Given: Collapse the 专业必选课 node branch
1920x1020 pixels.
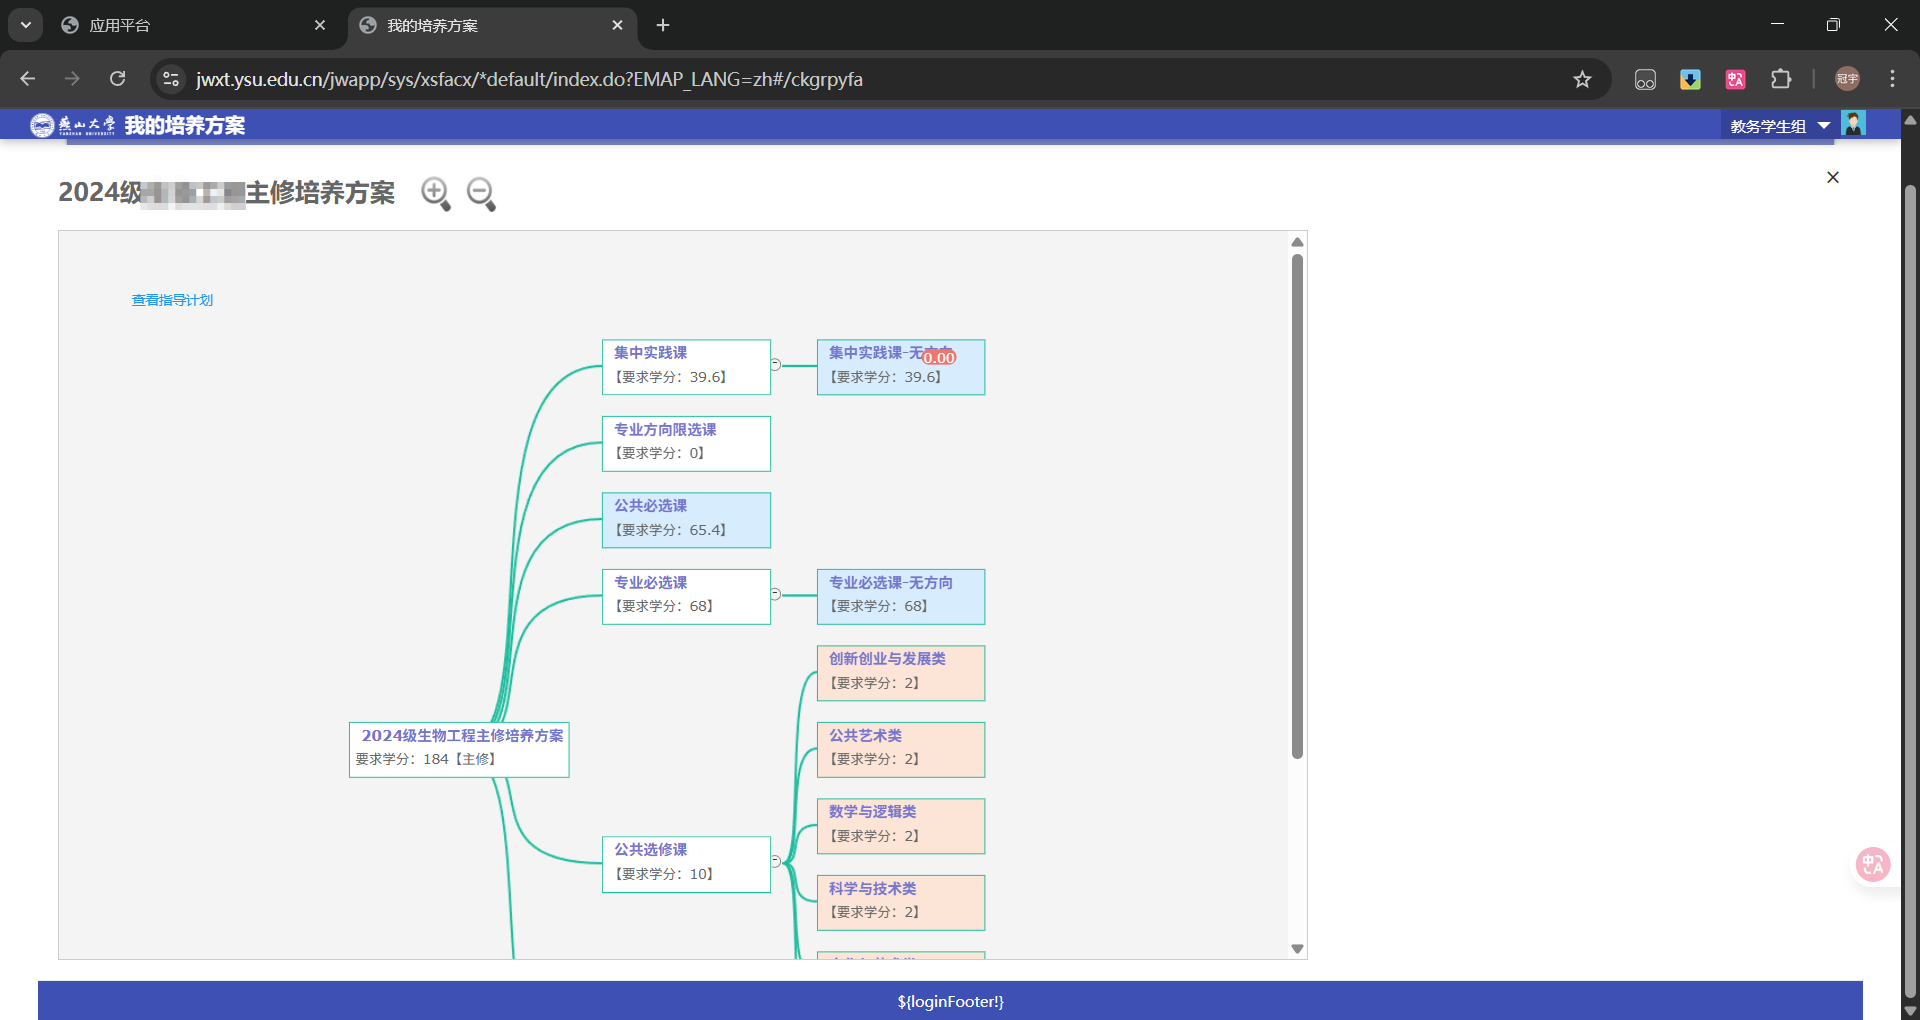Looking at the screenshot, I should pos(776,594).
